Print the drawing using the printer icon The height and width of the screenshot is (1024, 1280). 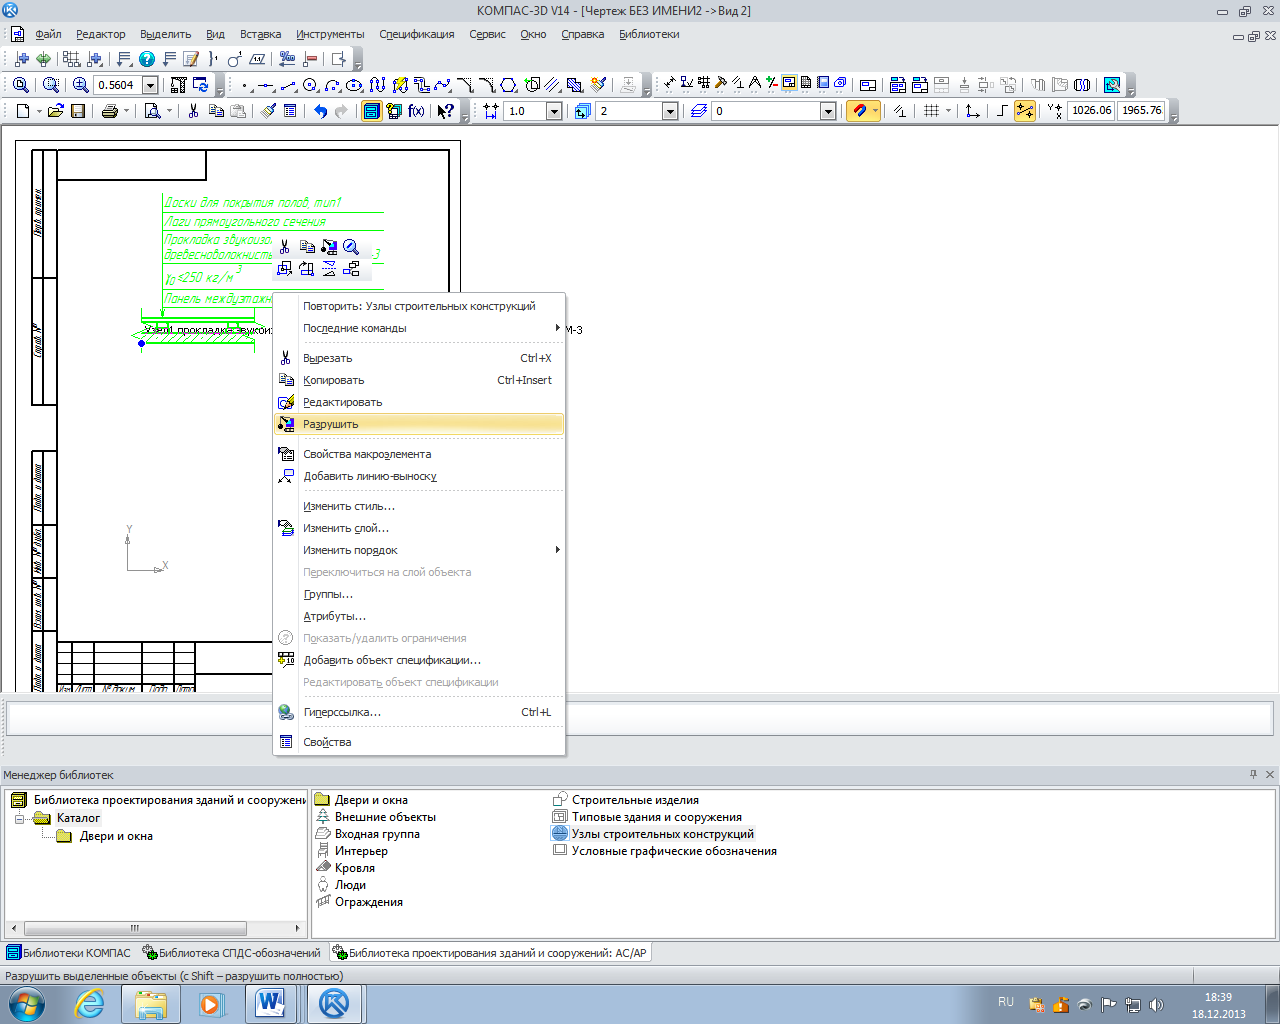(x=109, y=111)
